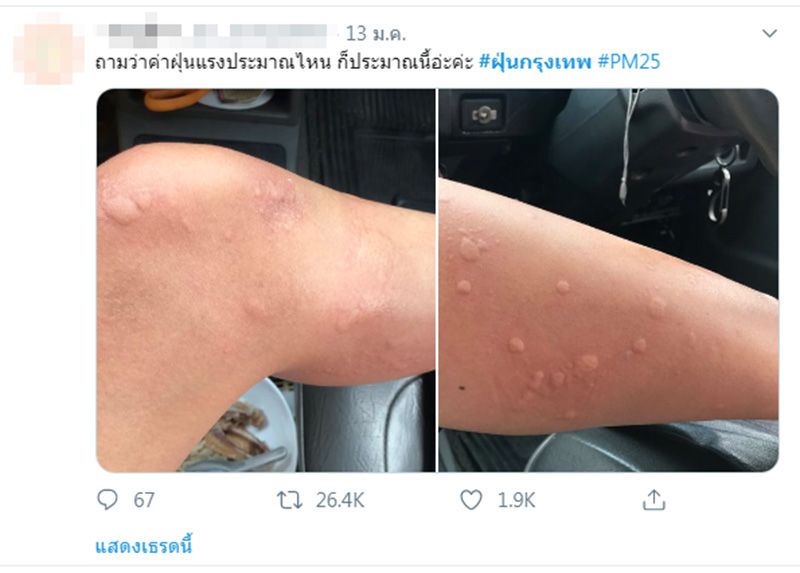The image size is (800, 573).
Task: Click the 26.4K retweet count
Action: tap(340, 500)
